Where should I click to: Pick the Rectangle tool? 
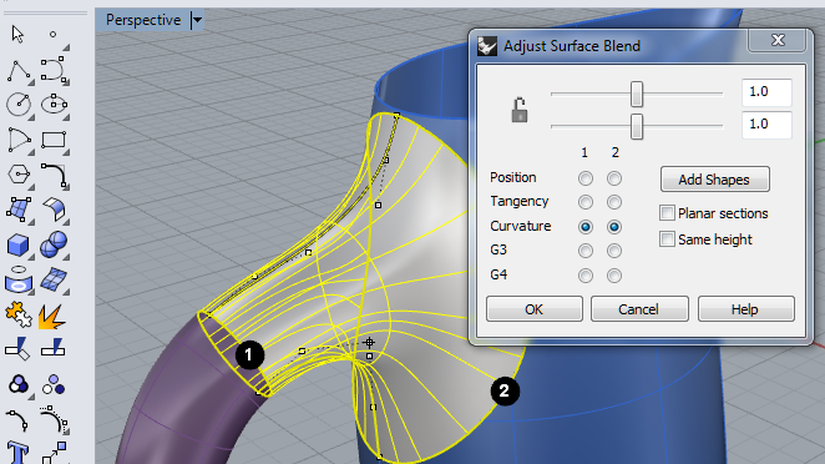[x=54, y=140]
